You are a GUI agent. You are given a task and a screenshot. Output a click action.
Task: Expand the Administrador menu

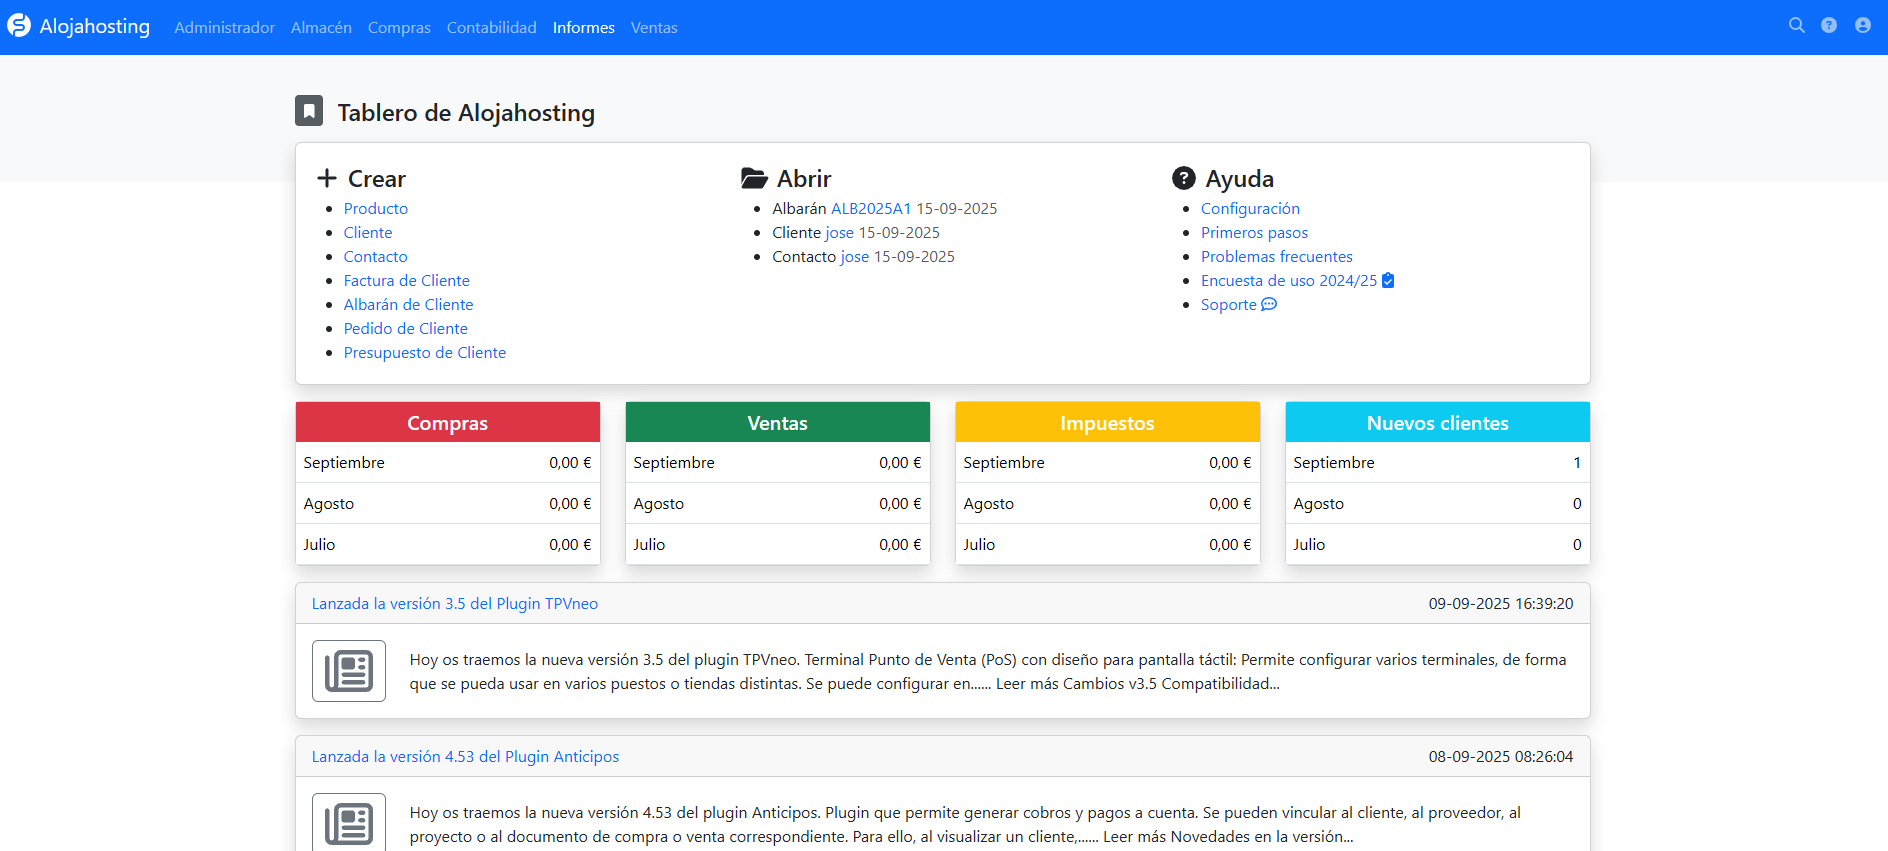coord(224,28)
